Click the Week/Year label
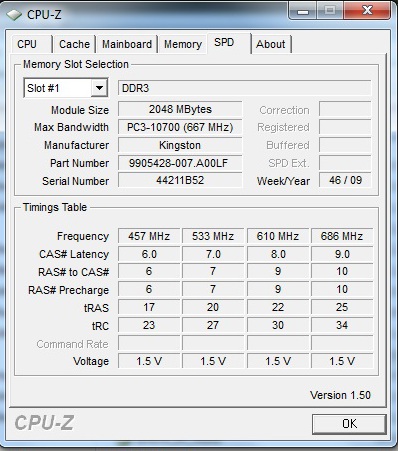Screen dimensions: 398x451 (283, 181)
